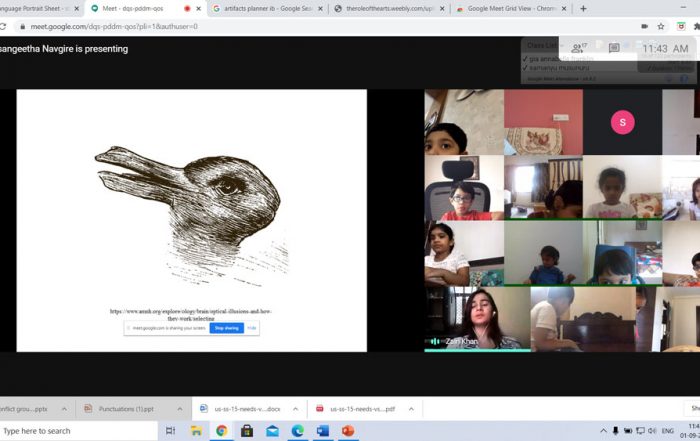Open the Meet chat panel icon
The height and width of the screenshot is (441, 700).
coord(614,48)
